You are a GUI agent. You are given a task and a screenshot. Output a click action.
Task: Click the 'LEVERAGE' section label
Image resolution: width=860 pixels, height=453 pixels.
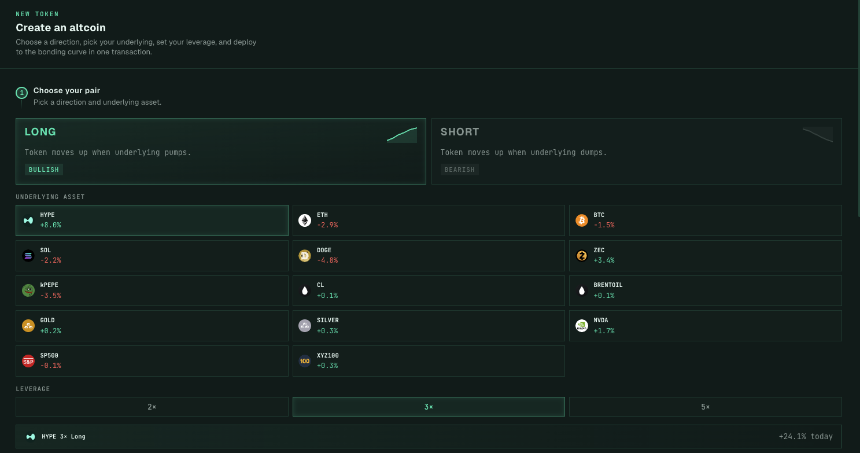click(x=32, y=388)
